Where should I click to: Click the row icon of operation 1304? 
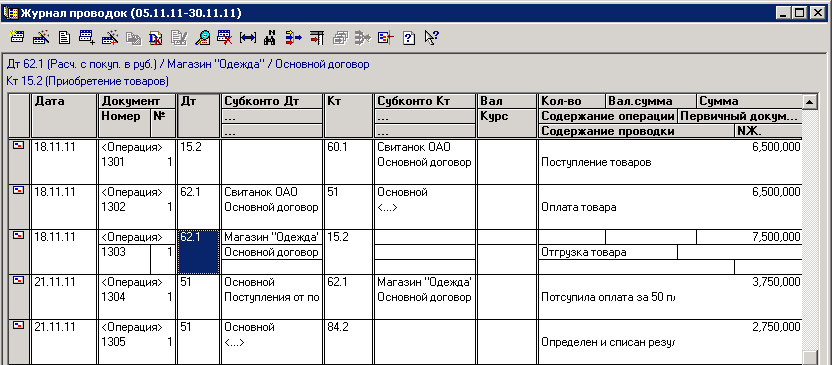(x=18, y=281)
